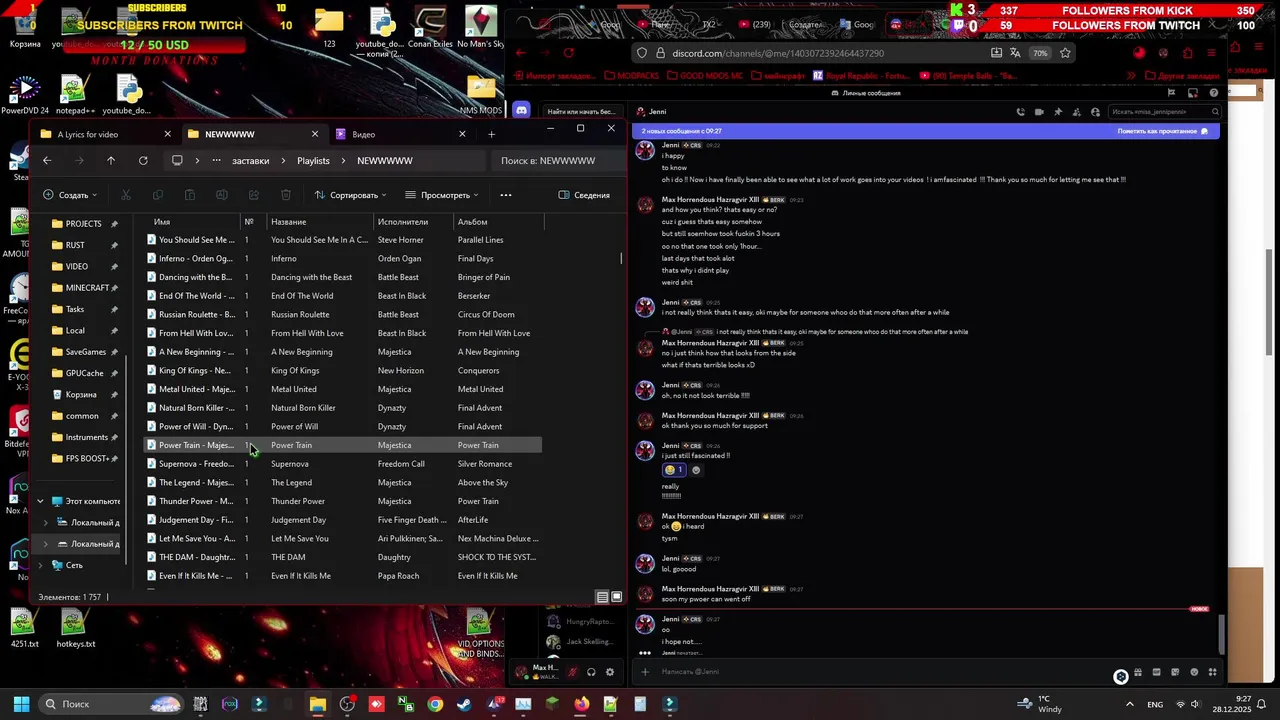Toggle system volume speaker icon in tray
The width and height of the screenshot is (1280, 720).
[x=1195, y=704]
